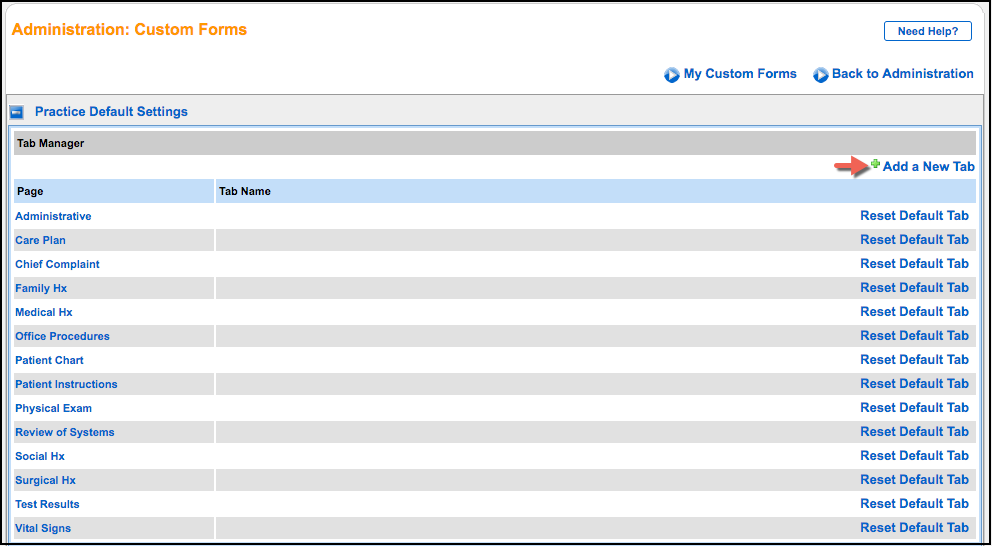Reset default tab for Test Results
Viewport: 992px width, 546px height.
pos(914,504)
